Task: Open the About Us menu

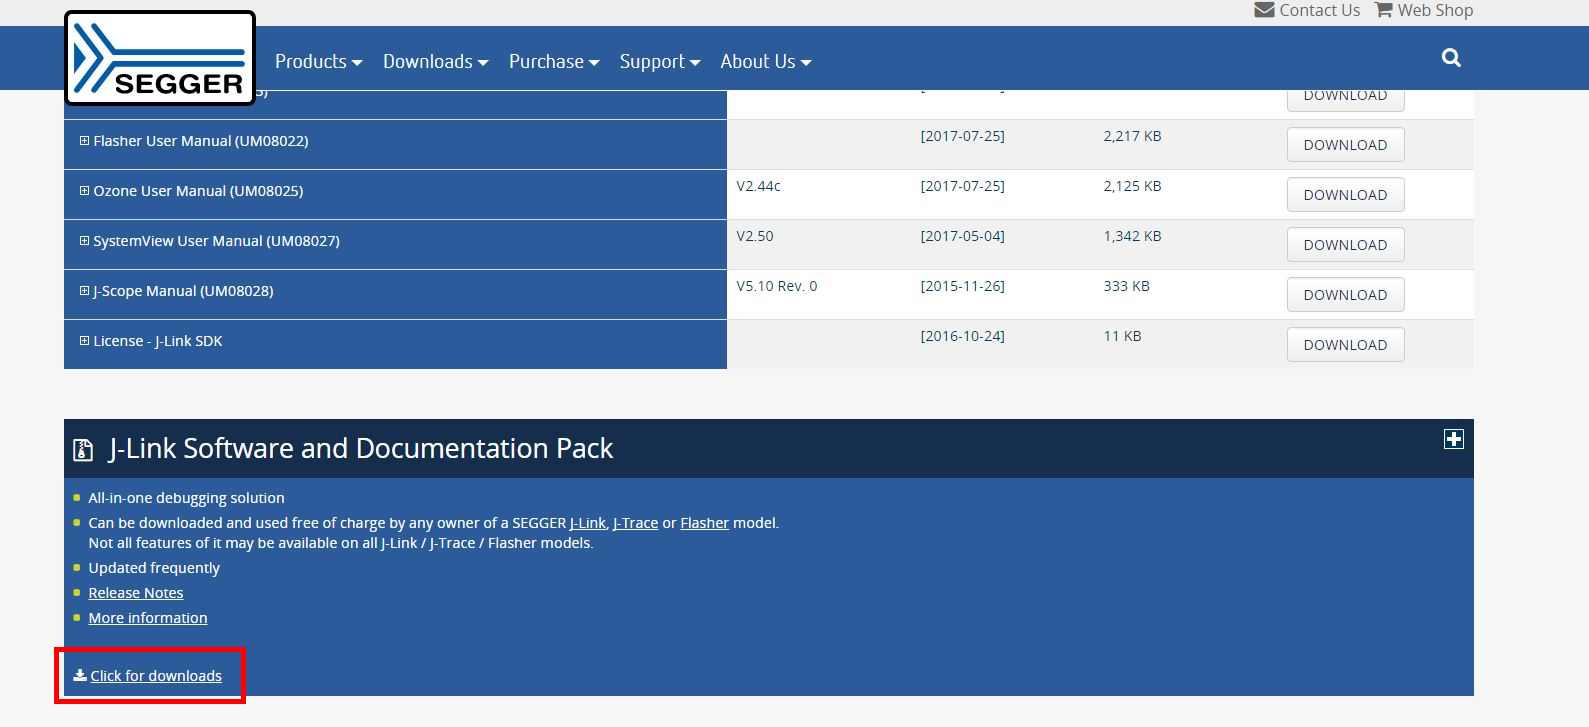Action: point(766,61)
